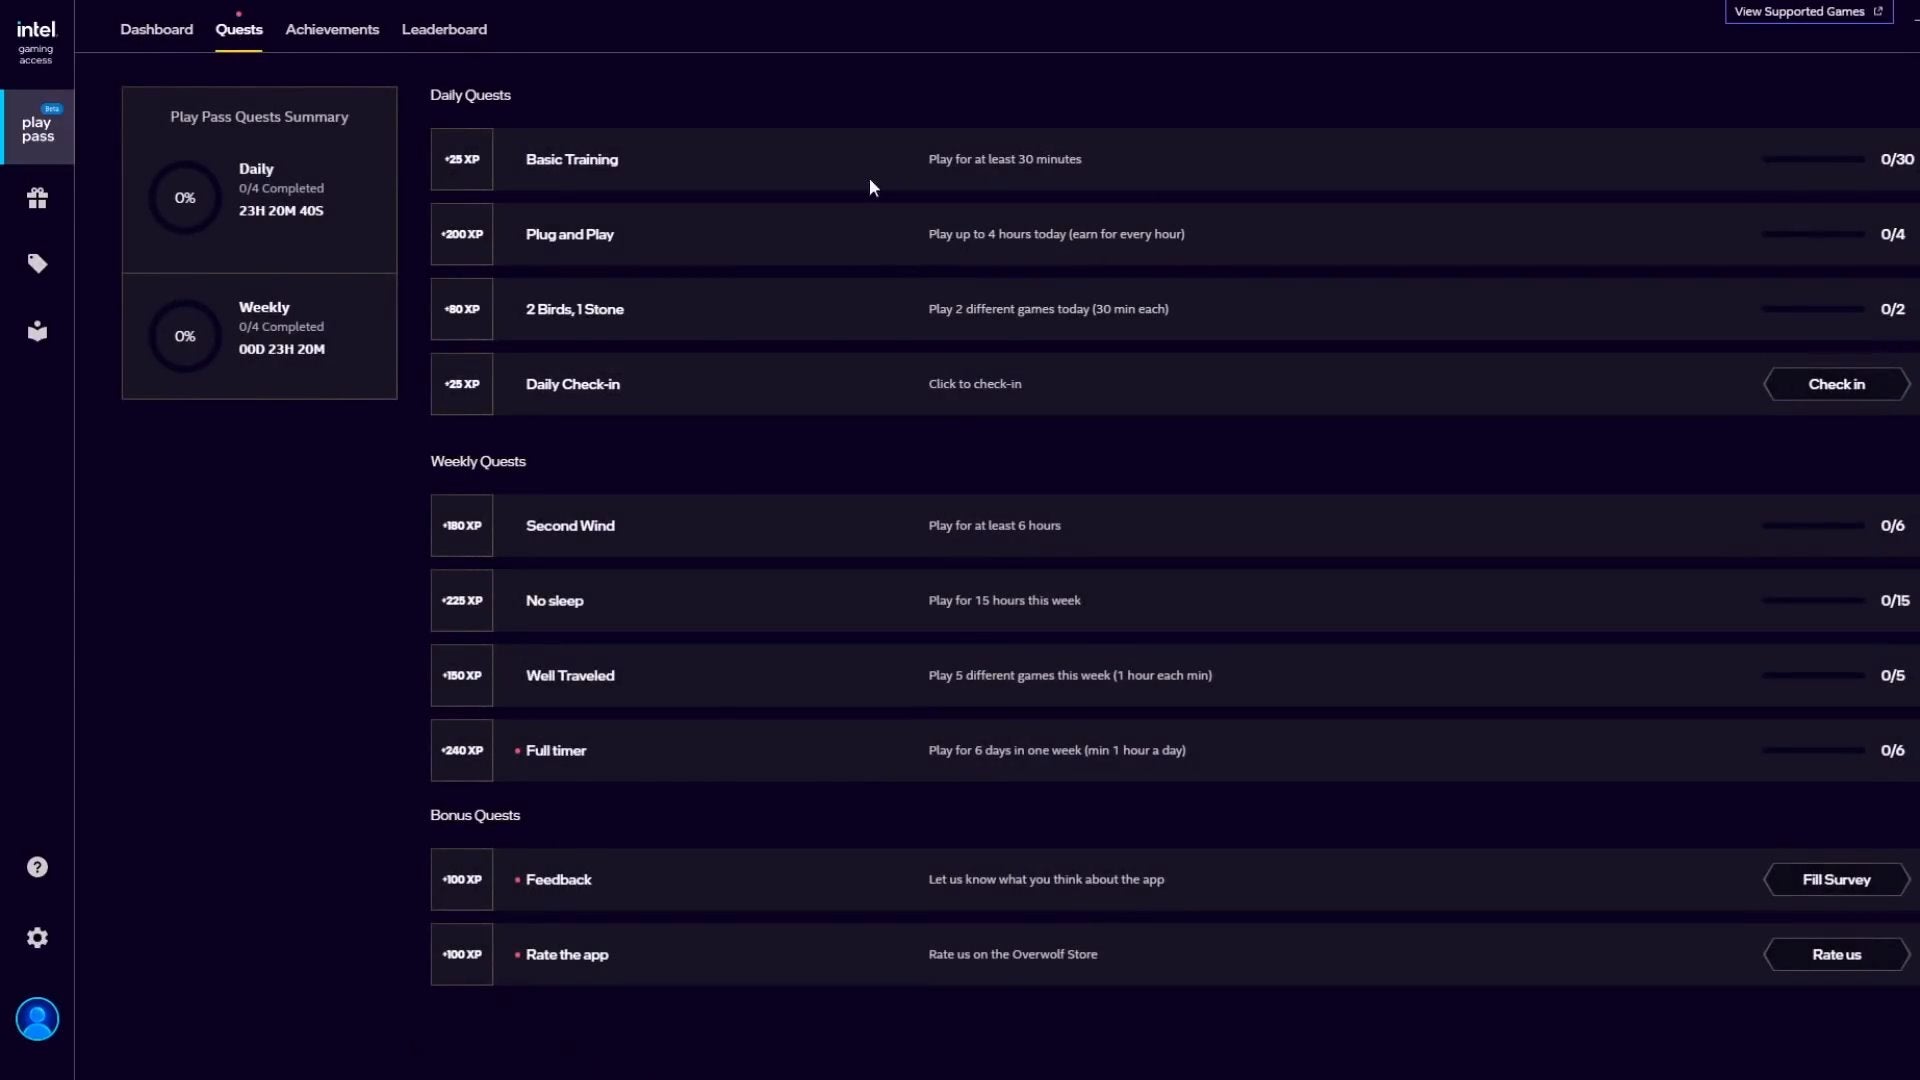This screenshot has width=1920, height=1080.
Task: Switch to the Dashboard tab
Action: click(x=156, y=29)
